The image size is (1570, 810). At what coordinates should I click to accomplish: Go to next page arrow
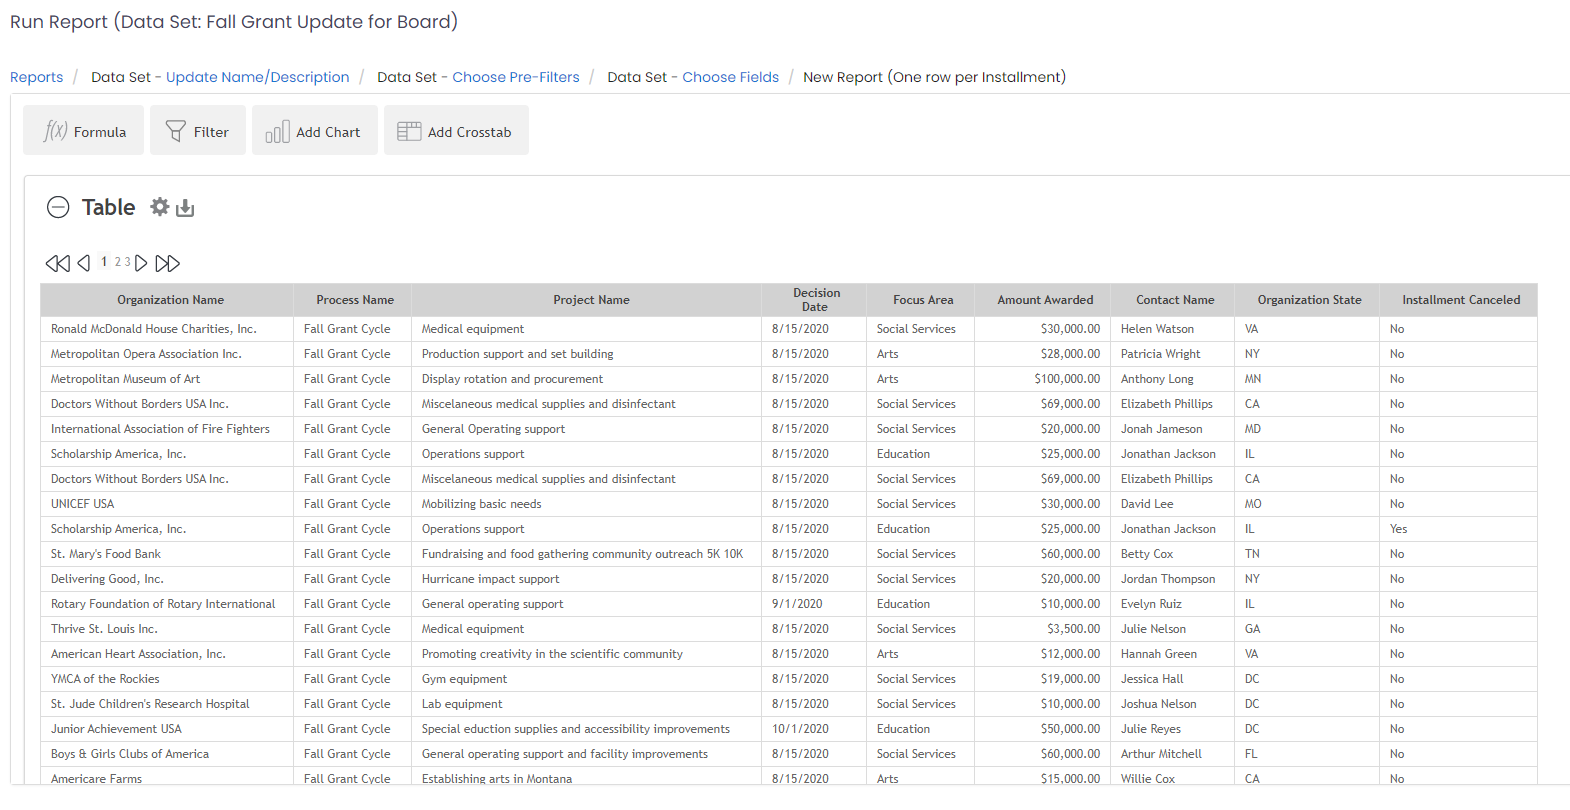click(141, 263)
